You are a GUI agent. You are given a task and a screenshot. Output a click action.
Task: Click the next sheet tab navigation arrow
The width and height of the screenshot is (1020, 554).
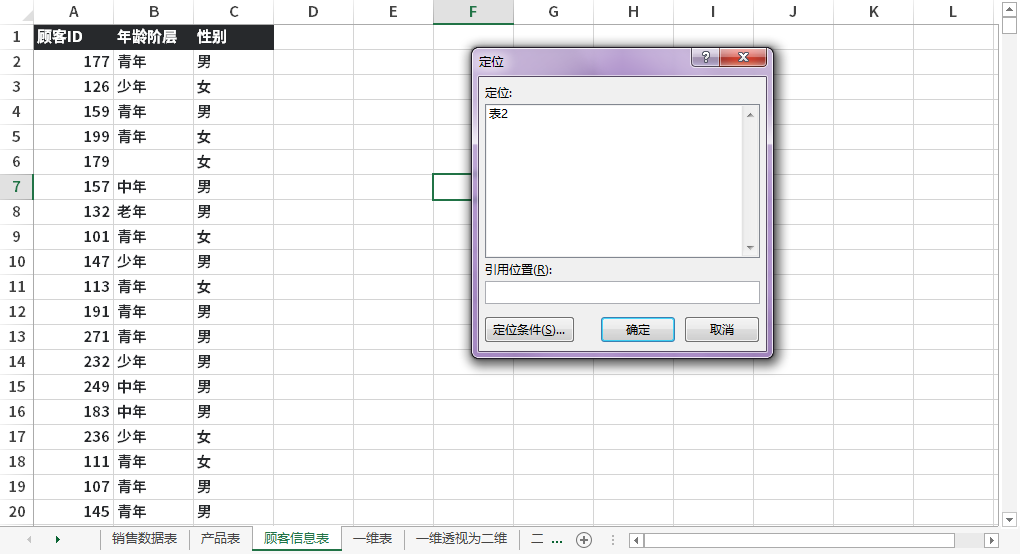tap(58, 539)
